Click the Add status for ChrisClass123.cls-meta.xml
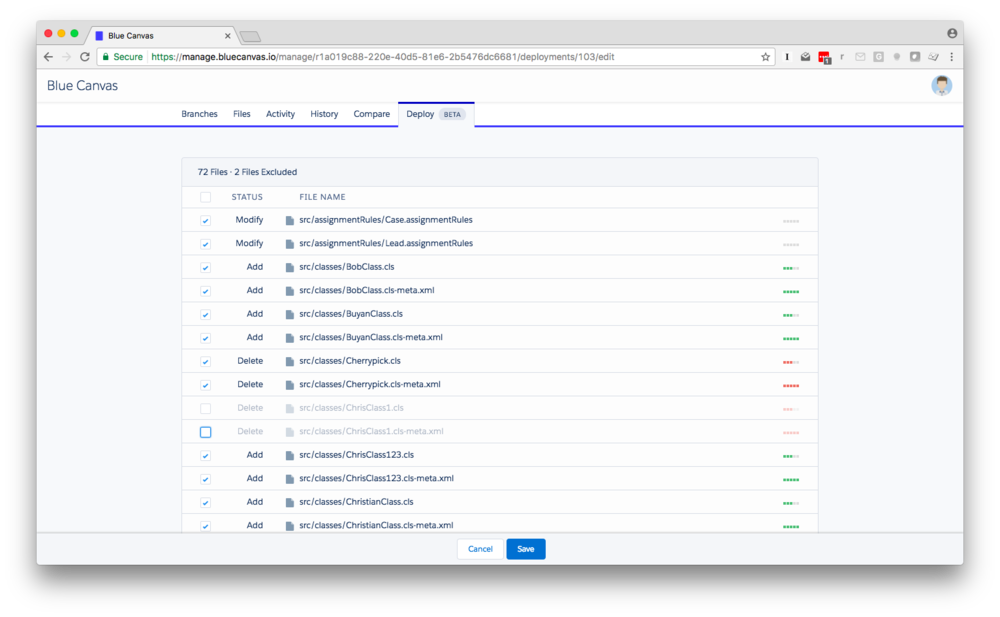This screenshot has height=617, width=1000. (255, 479)
